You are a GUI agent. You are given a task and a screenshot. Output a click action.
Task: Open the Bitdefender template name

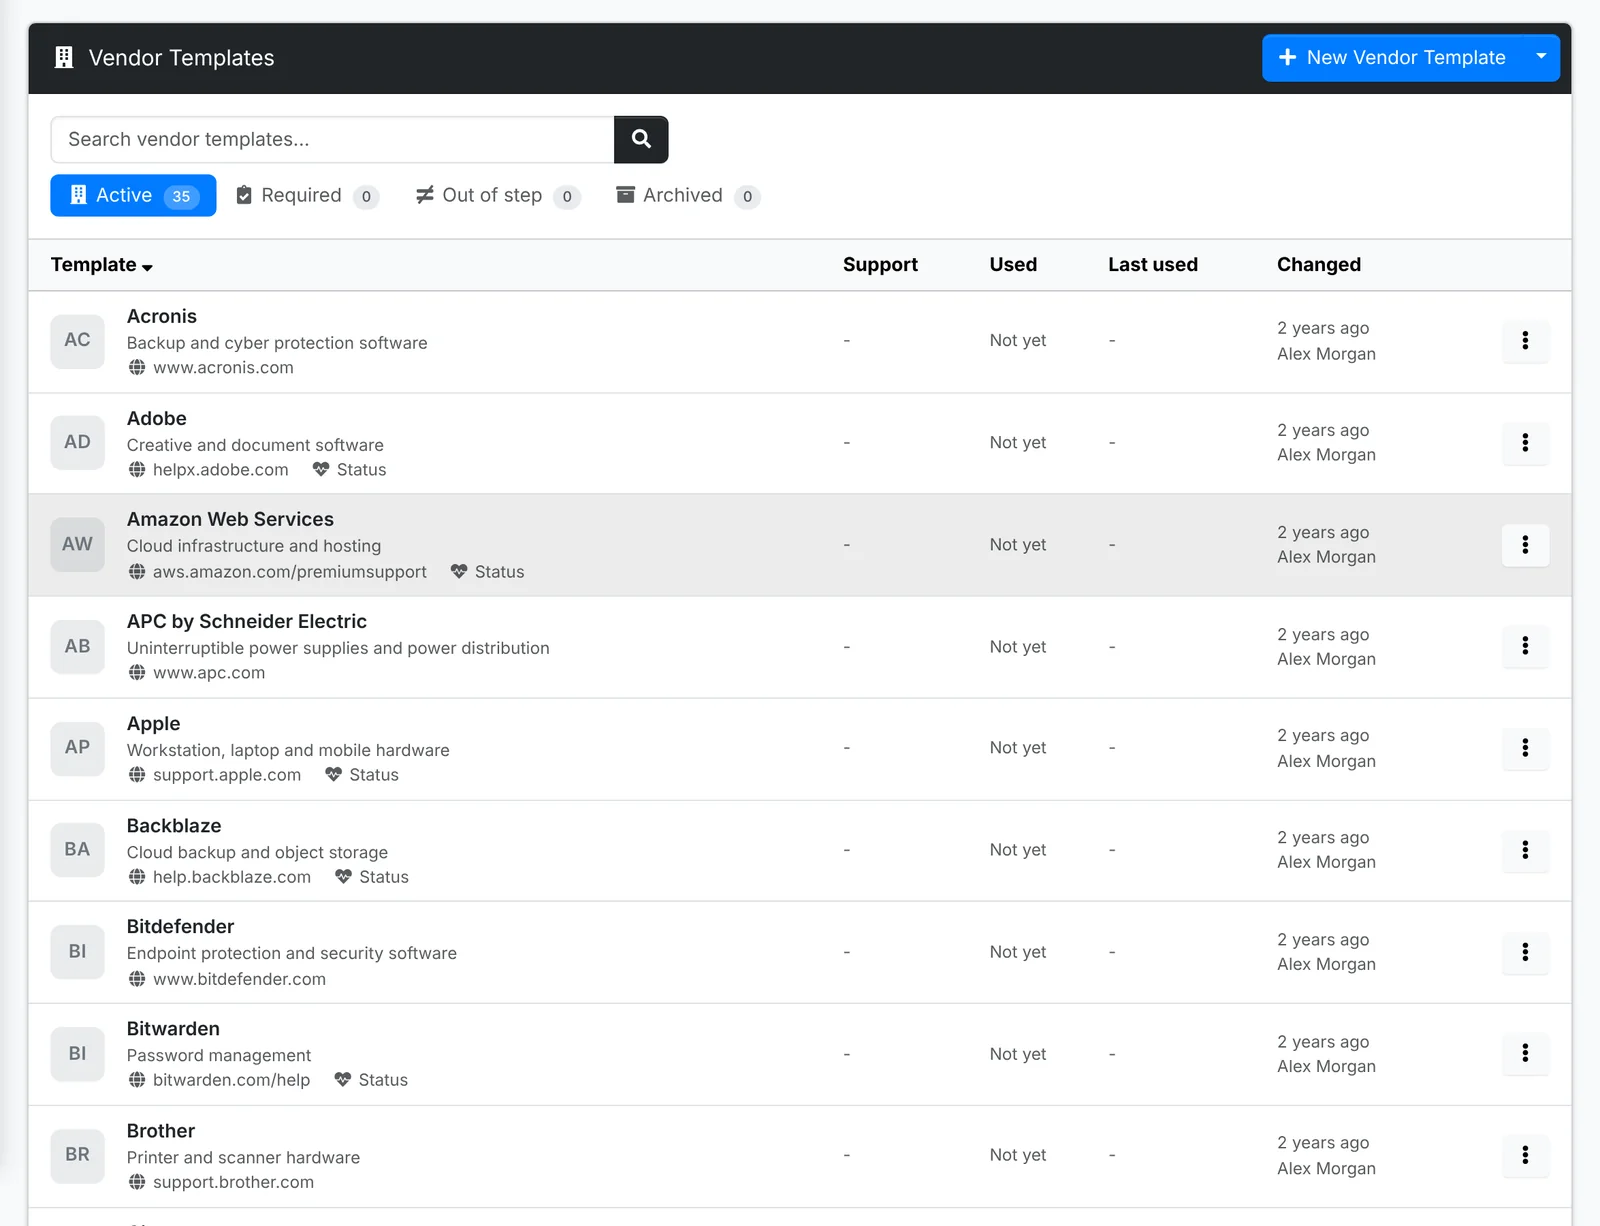click(180, 927)
